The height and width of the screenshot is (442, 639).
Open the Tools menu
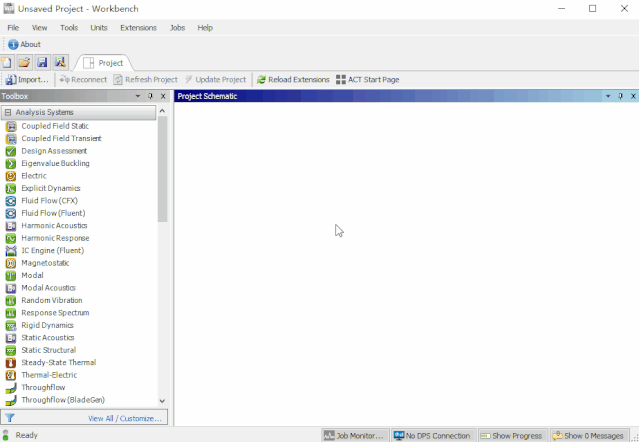click(69, 28)
